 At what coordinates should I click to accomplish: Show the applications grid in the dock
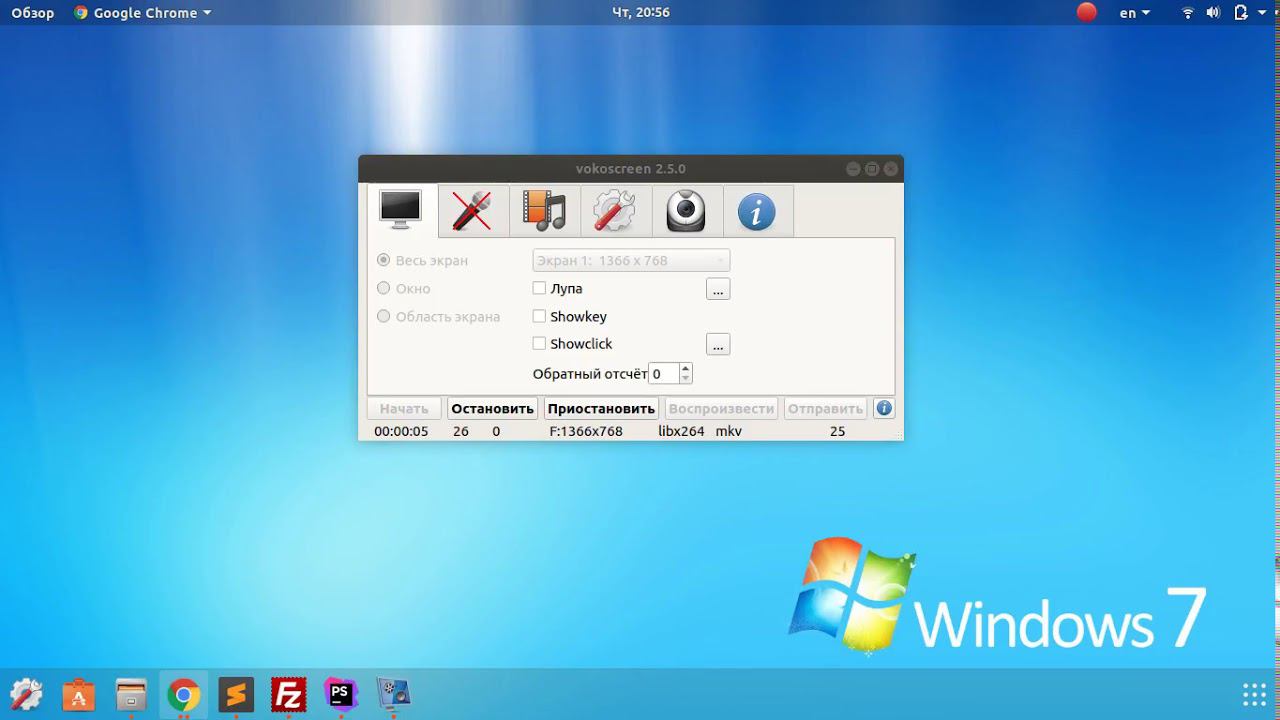coord(1254,694)
